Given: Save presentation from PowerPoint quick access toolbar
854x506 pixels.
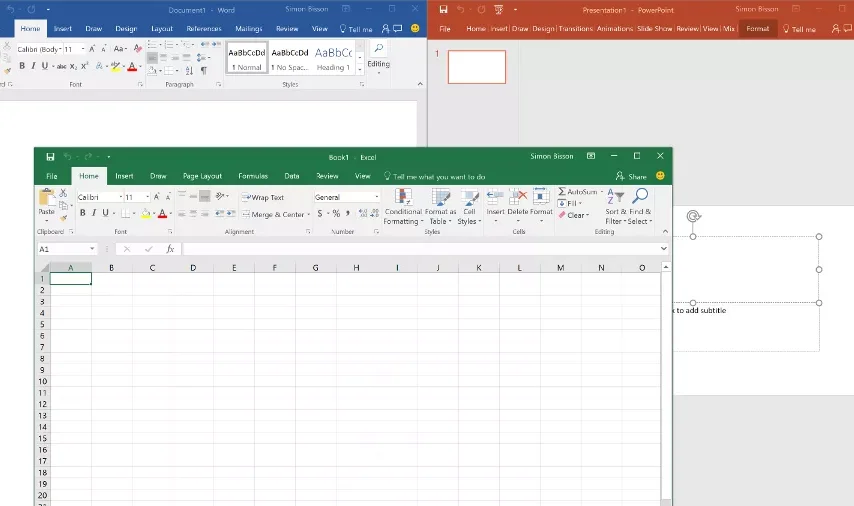Looking at the screenshot, I should 443,9.
